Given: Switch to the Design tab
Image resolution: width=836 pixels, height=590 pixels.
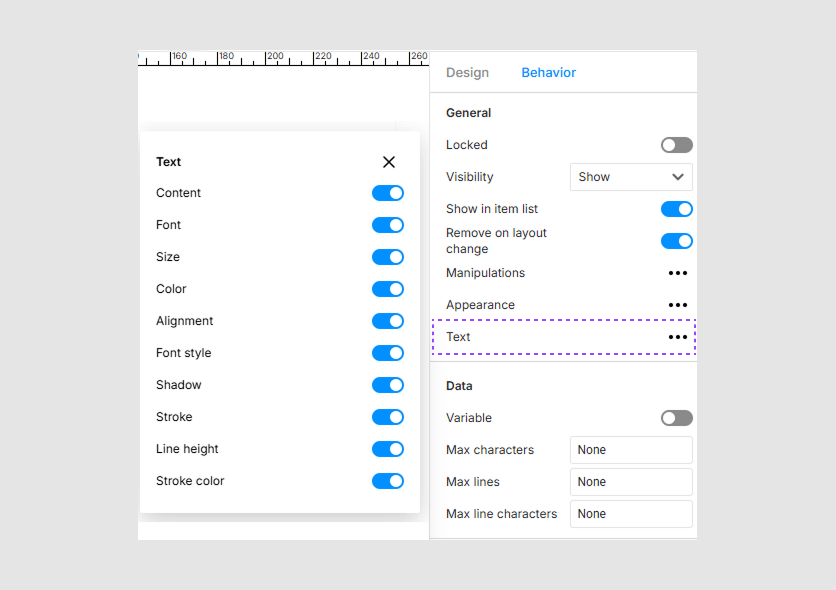Looking at the screenshot, I should [x=469, y=72].
